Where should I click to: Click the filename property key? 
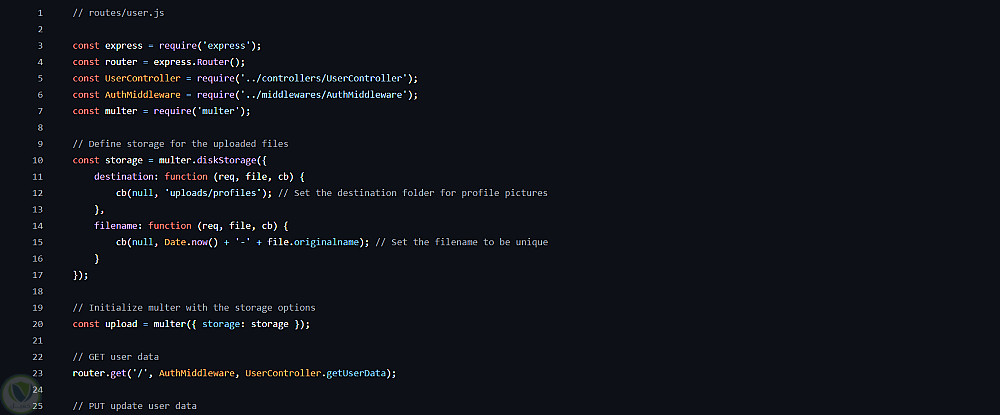(x=118, y=226)
